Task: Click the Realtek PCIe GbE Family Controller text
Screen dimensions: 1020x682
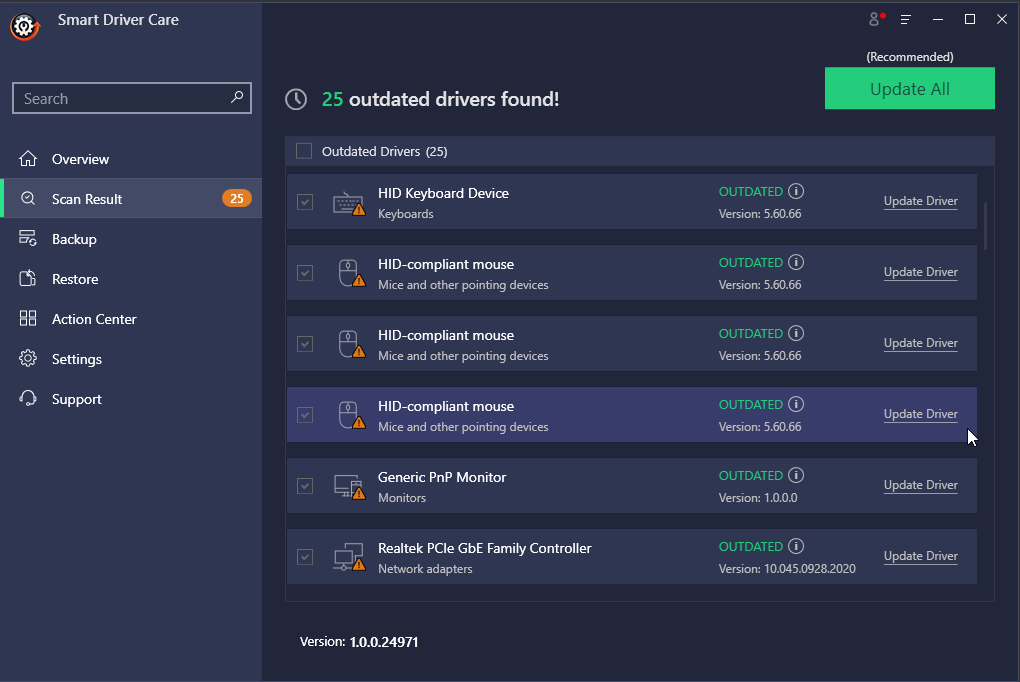Action: click(485, 548)
